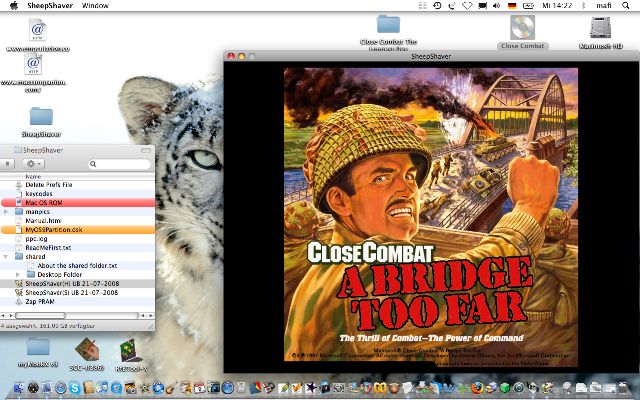640x400 pixels.
Task: Select SheepShaver(H) UB 21-07-2008 row
Action: coord(77,283)
